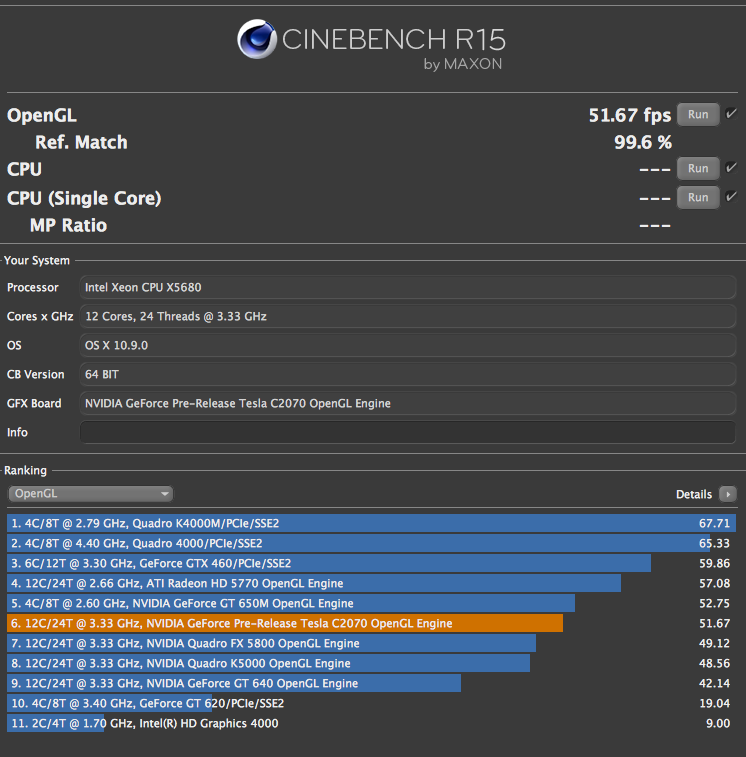This screenshot has height=757, width=746.
Task: Toggle the CPU Single Core checkbox
Action: (731, 196)
